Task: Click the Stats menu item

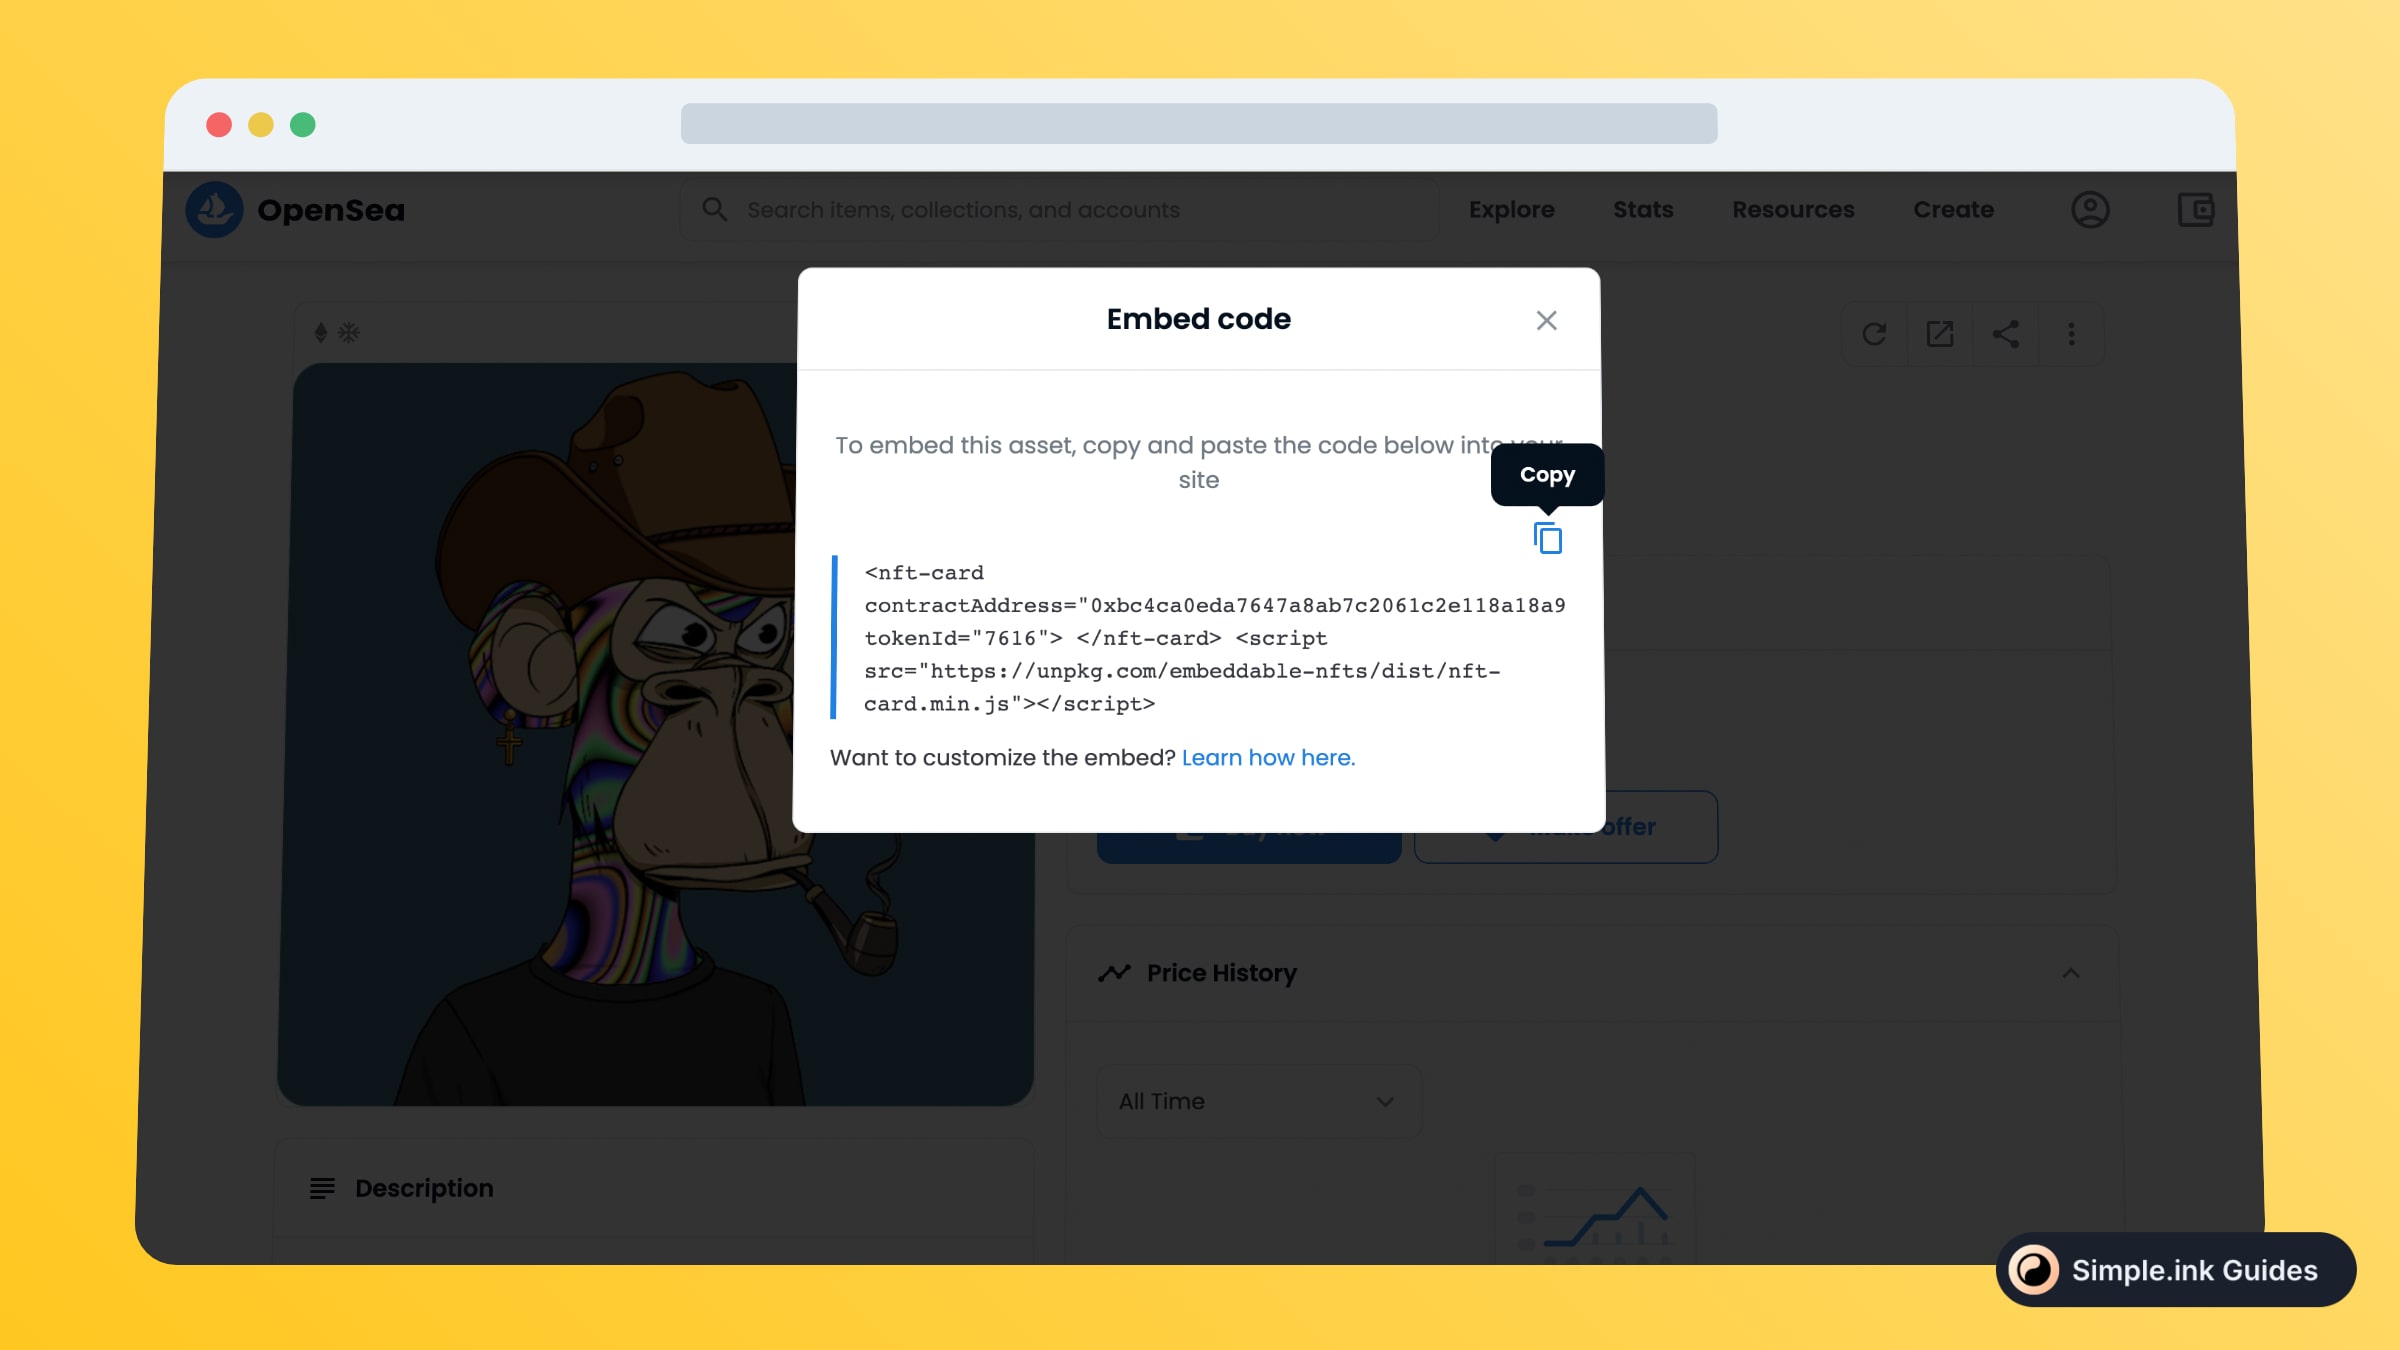Action: click(1643, 209)
